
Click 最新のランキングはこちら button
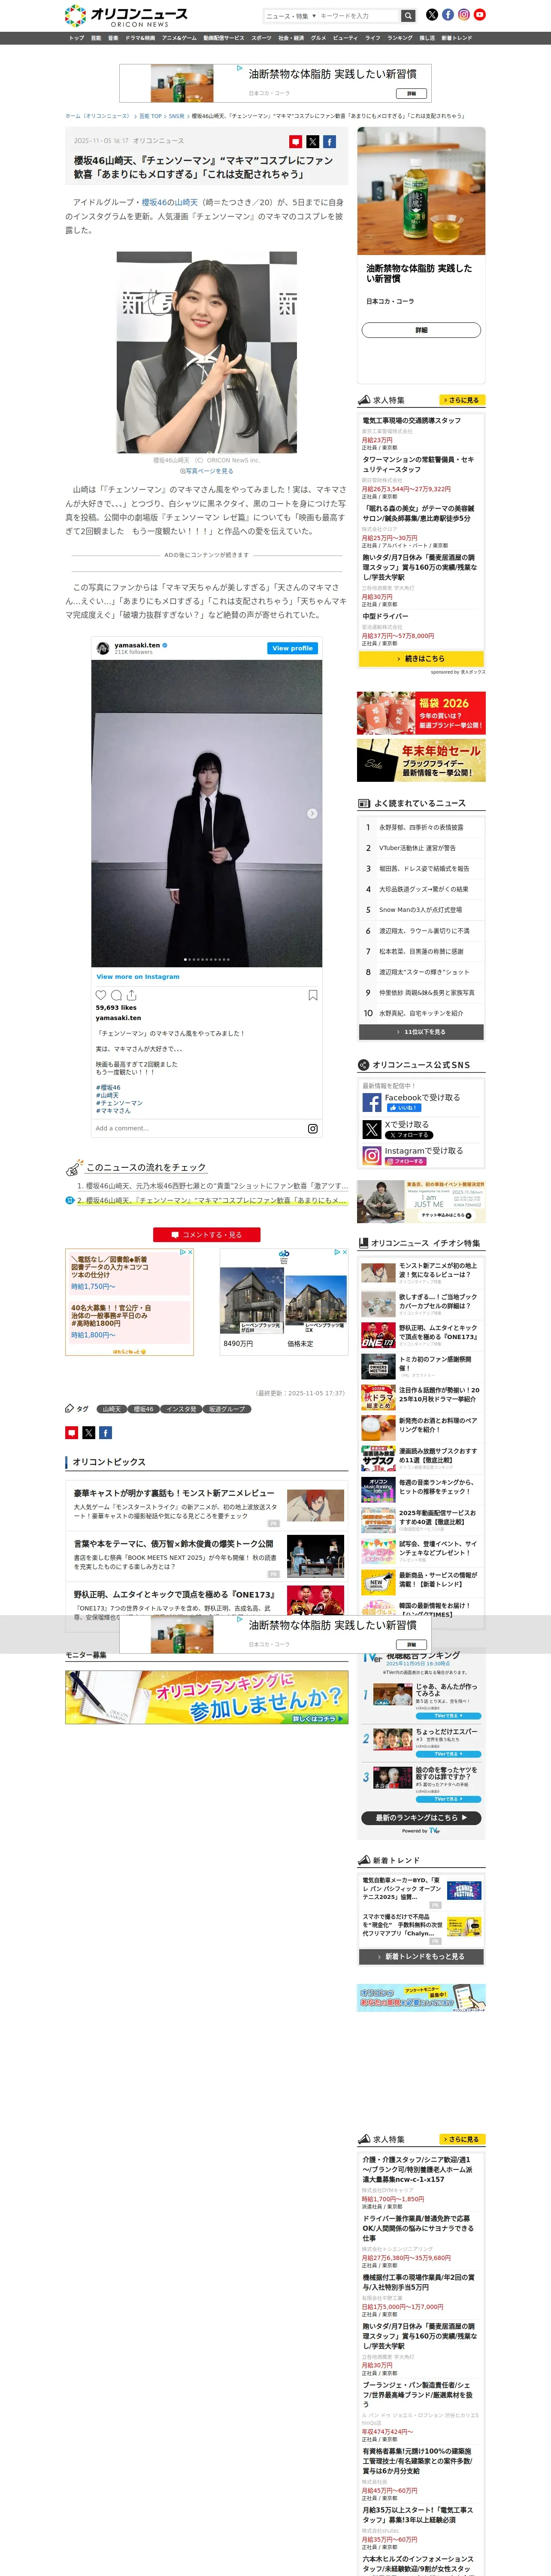(421, 1818)
